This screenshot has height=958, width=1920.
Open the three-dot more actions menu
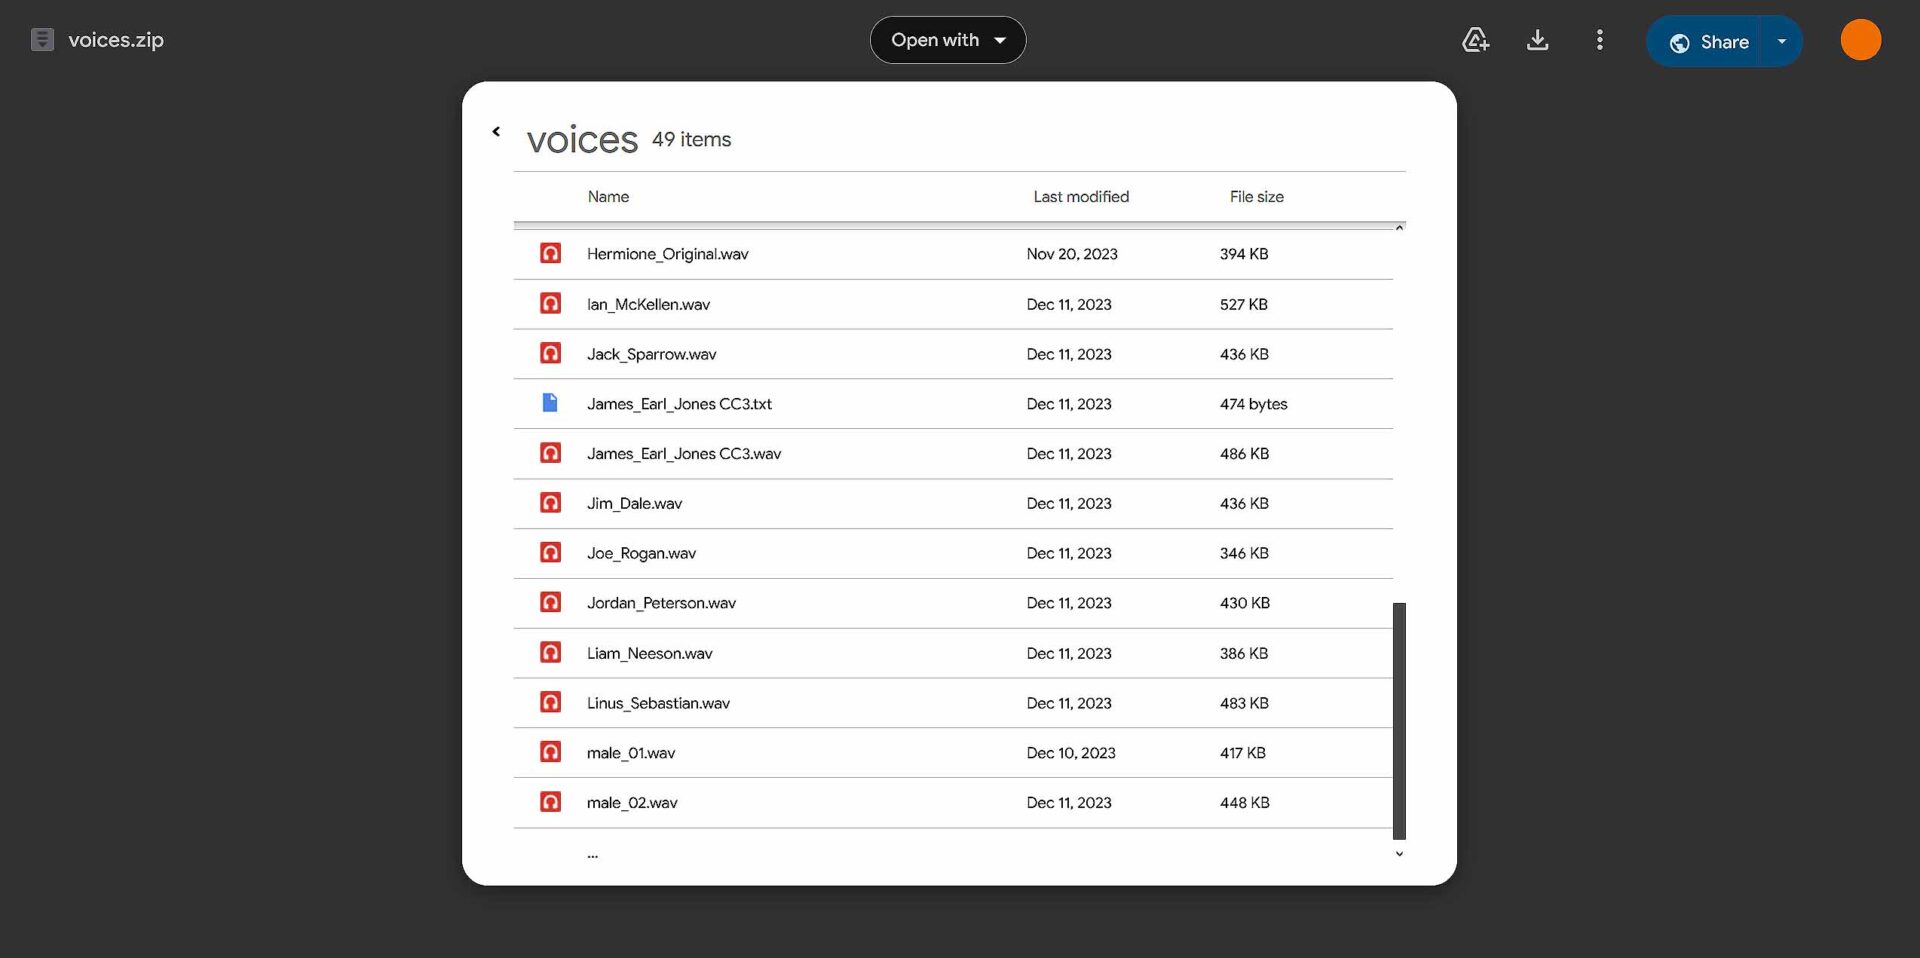coord(1600,40)
